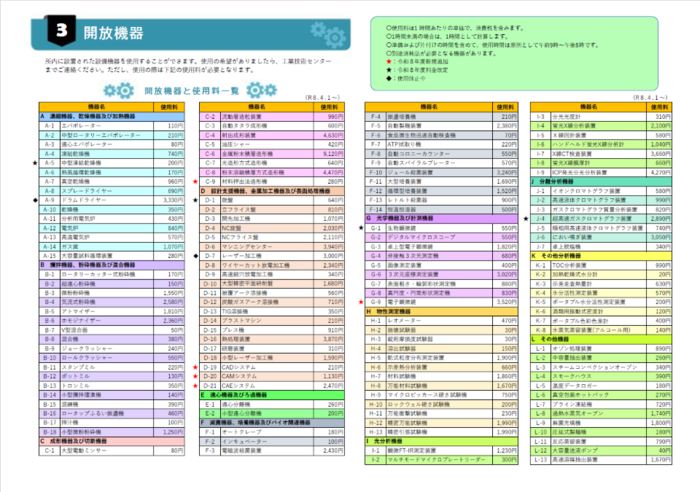This screenshot has width=700, height=492.
Task: Select the "A-1" code cell
Action: point(50,126)
